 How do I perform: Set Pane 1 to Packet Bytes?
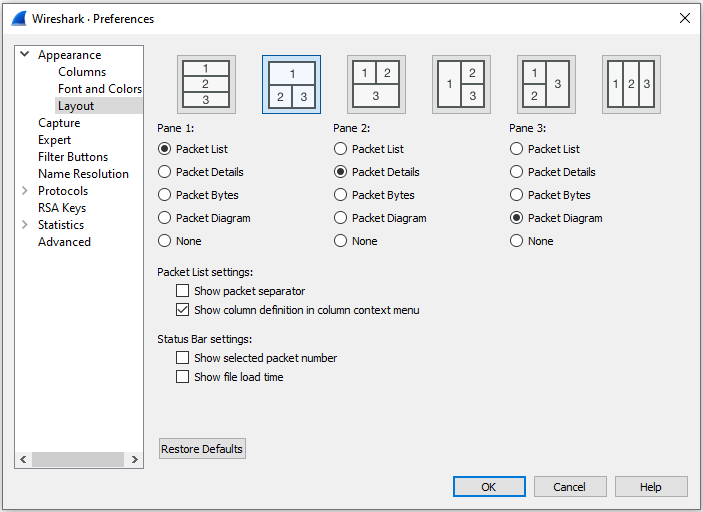(x=198, y=195)
